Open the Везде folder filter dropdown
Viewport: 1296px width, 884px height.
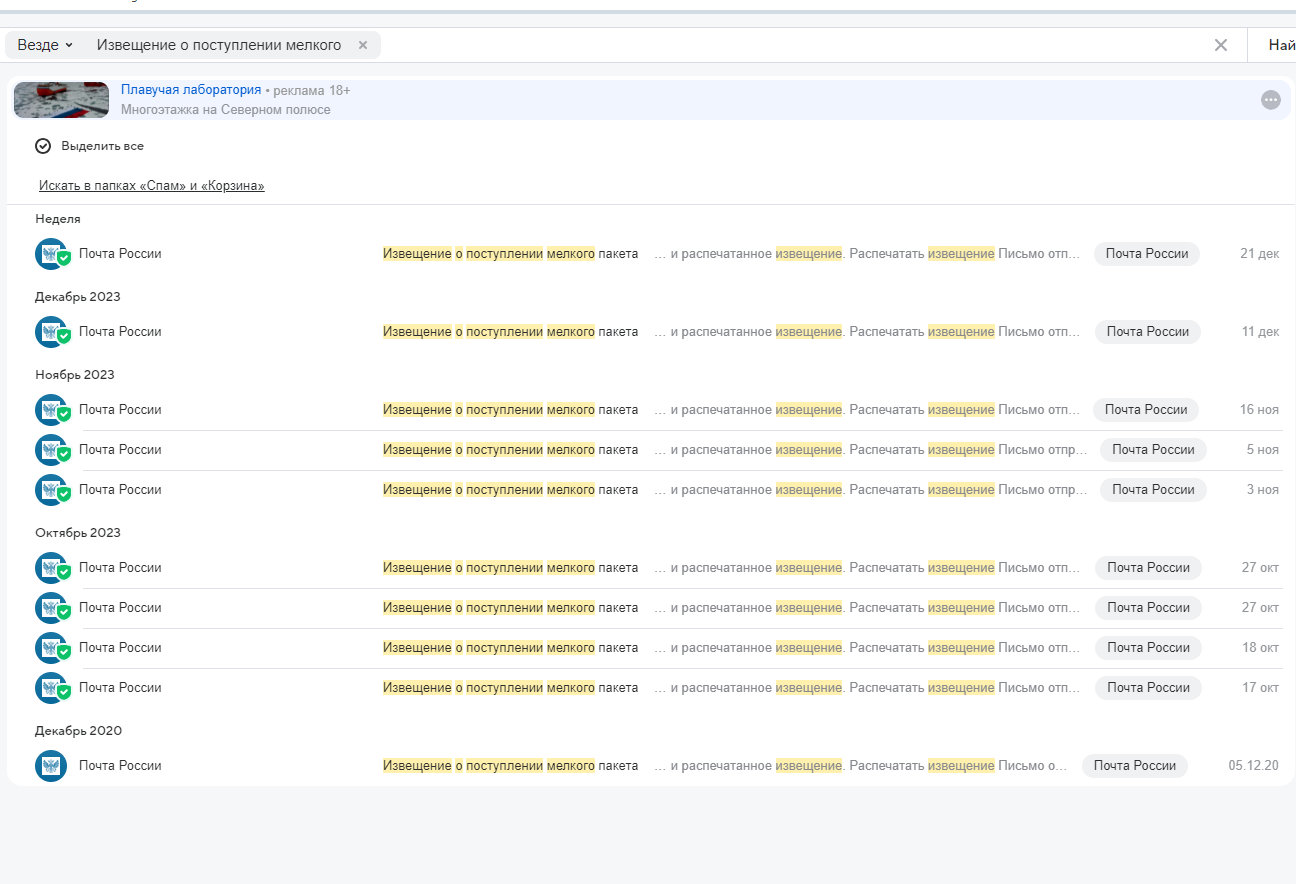(45, 45)
